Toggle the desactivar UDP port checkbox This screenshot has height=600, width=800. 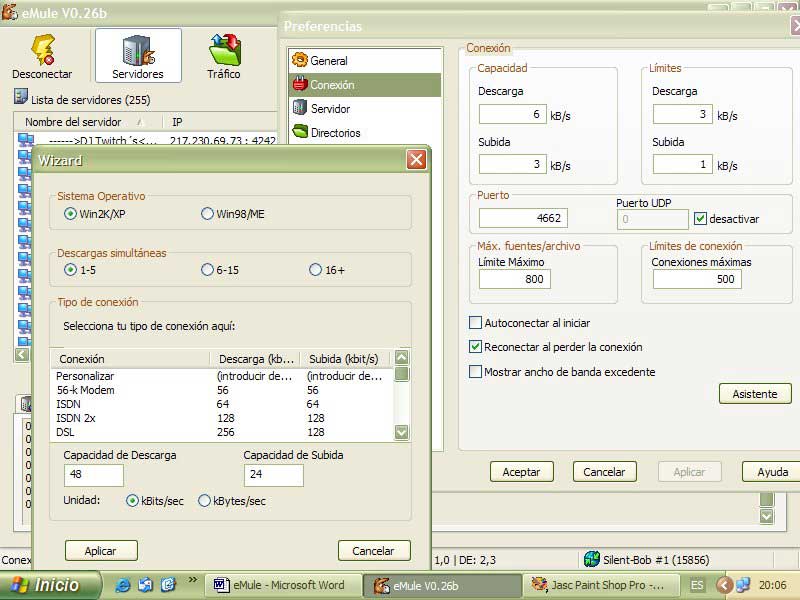[x=700, y=219]
